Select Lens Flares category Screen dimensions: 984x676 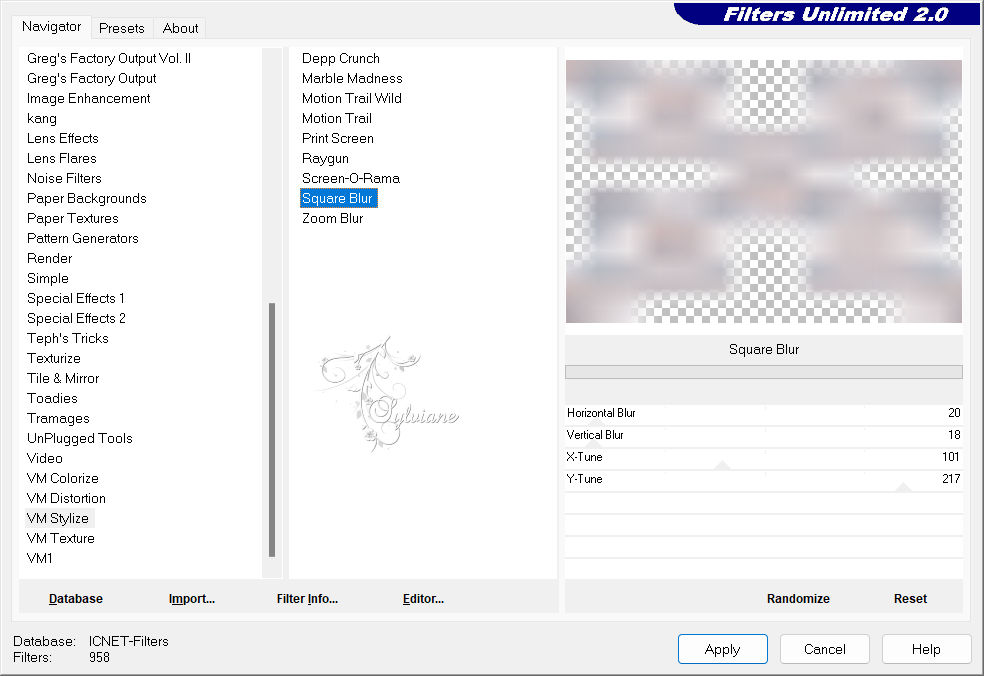(x=62, y=158)
